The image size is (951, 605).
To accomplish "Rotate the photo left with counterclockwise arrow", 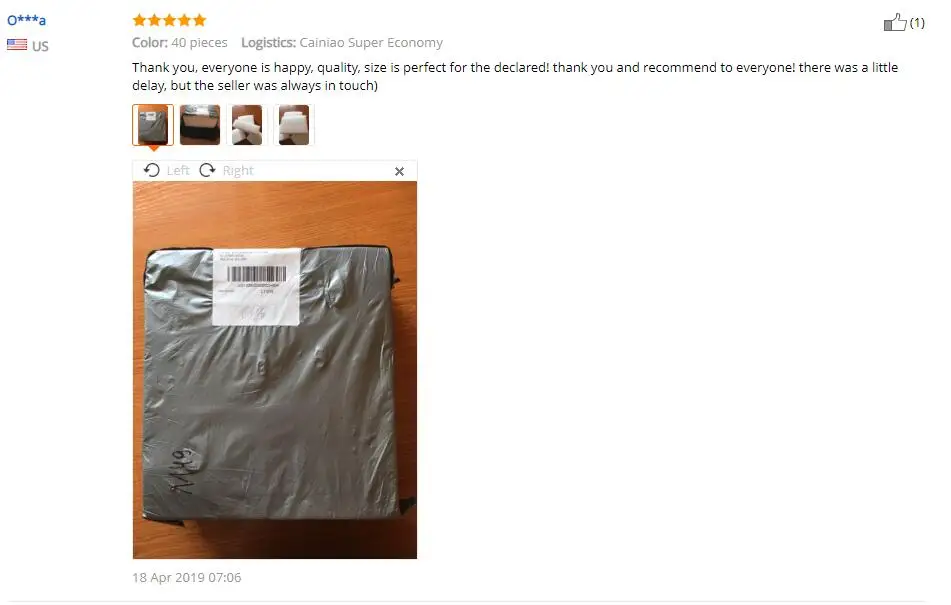I will tap(152, 170).
